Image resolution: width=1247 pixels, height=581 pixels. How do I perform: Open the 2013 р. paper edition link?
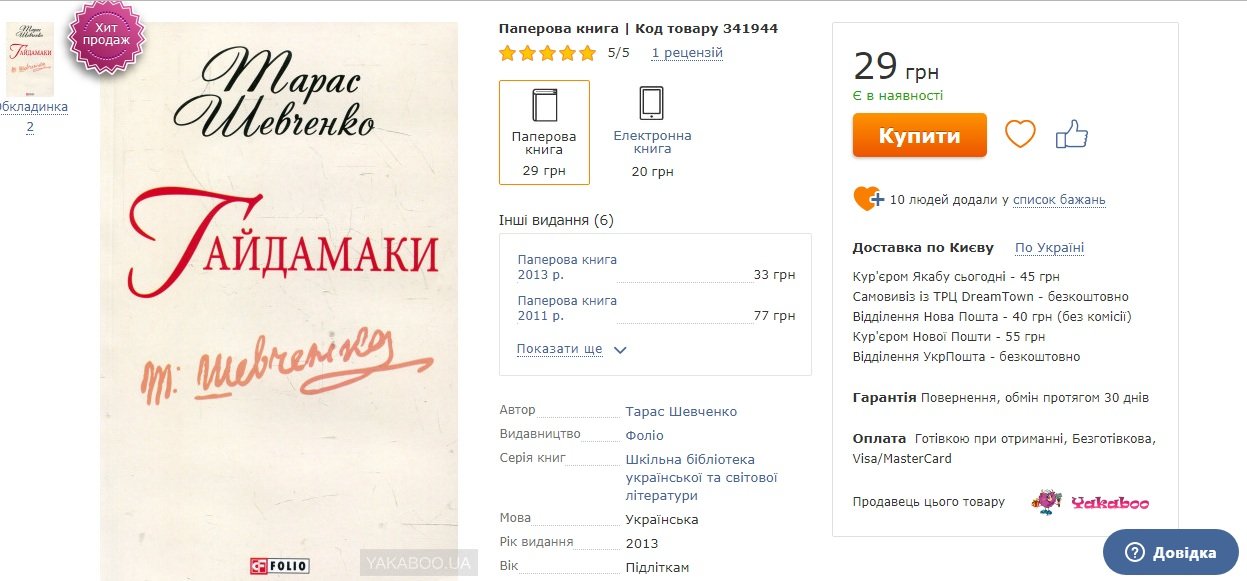pyautogui.click(x=567, y=267)
